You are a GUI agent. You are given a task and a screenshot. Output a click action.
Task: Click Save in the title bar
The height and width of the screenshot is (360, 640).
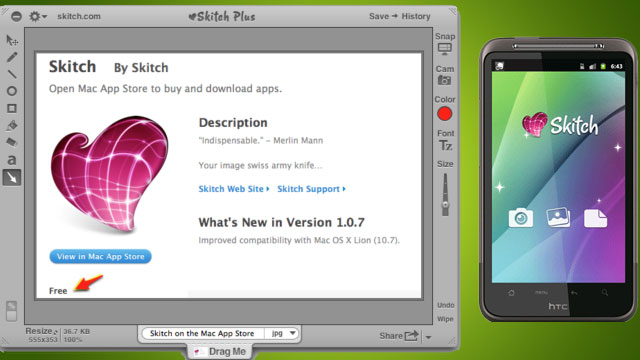point(379,16)
